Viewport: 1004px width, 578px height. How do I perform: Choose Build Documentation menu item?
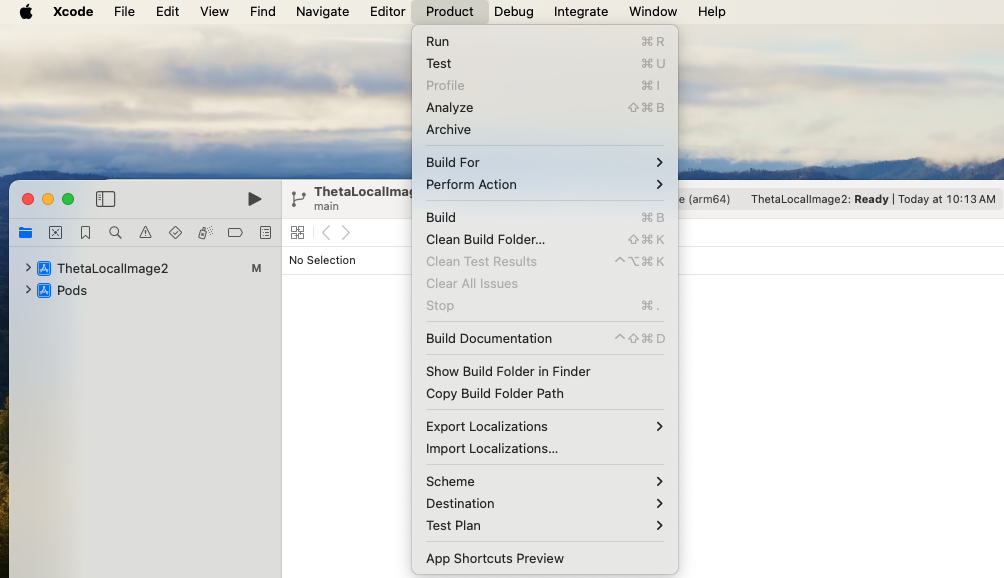tap(545, 339)
